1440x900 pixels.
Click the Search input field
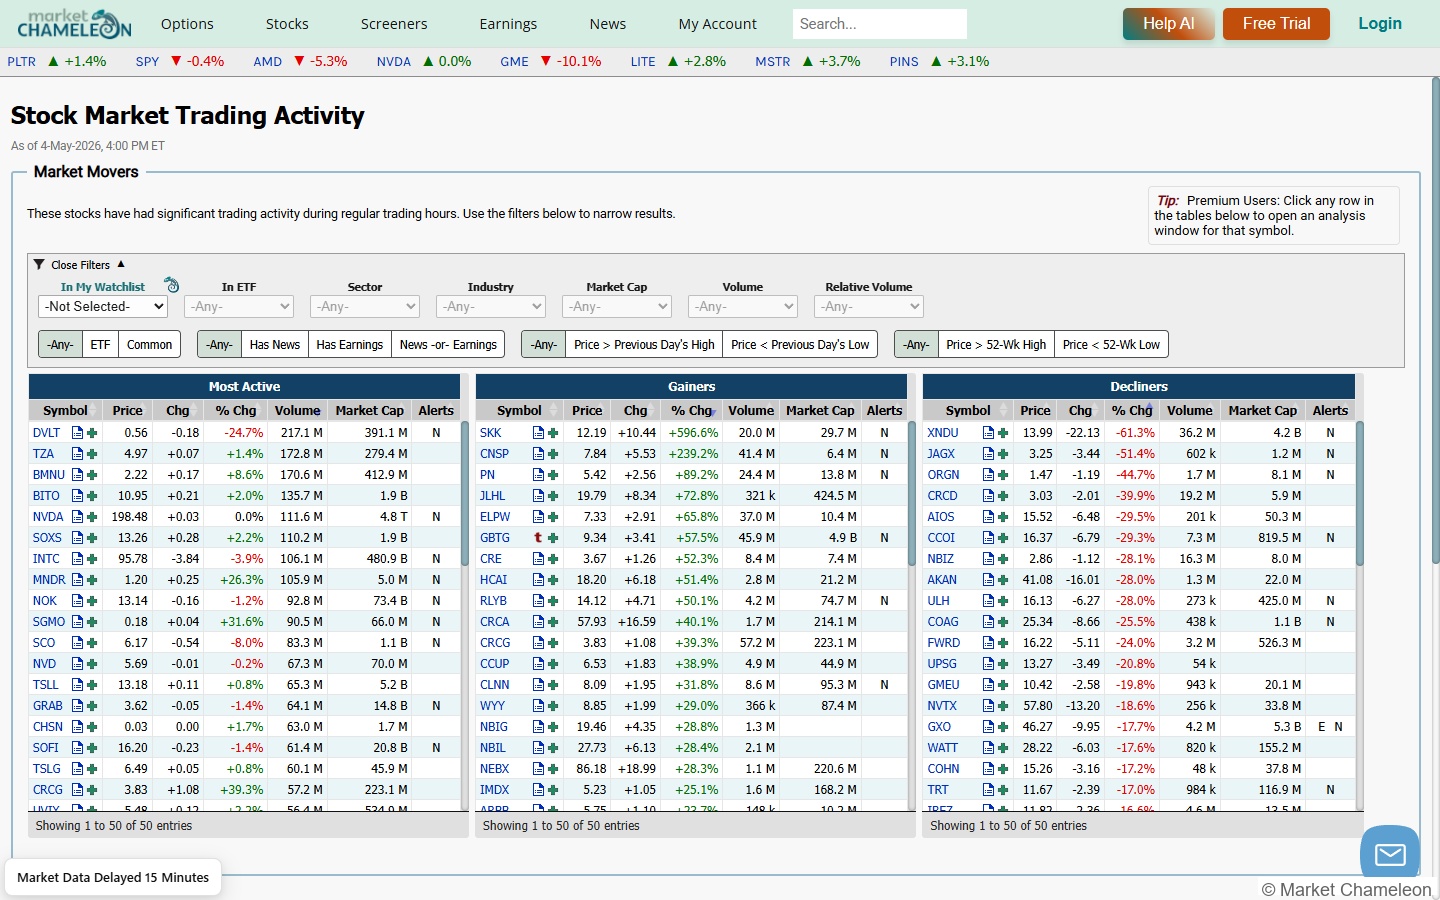pyautogui.click(x=880, y=24)
